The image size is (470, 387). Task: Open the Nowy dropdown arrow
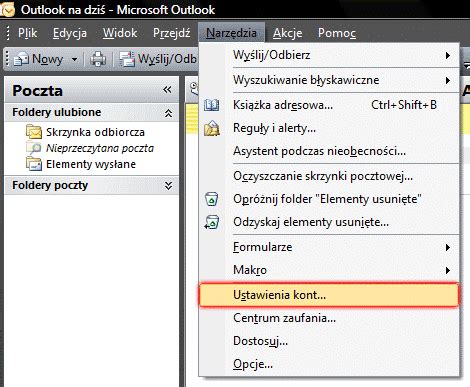tap(74, 59)
